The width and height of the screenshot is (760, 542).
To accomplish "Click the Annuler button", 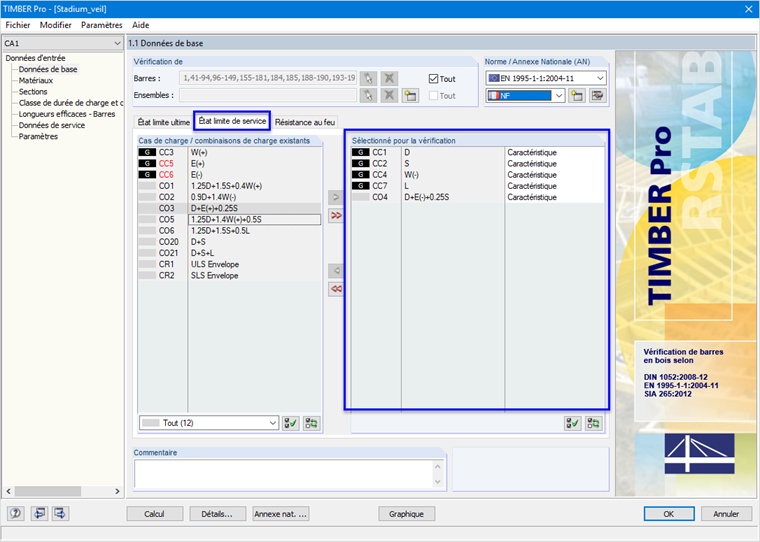I will 726,514.
